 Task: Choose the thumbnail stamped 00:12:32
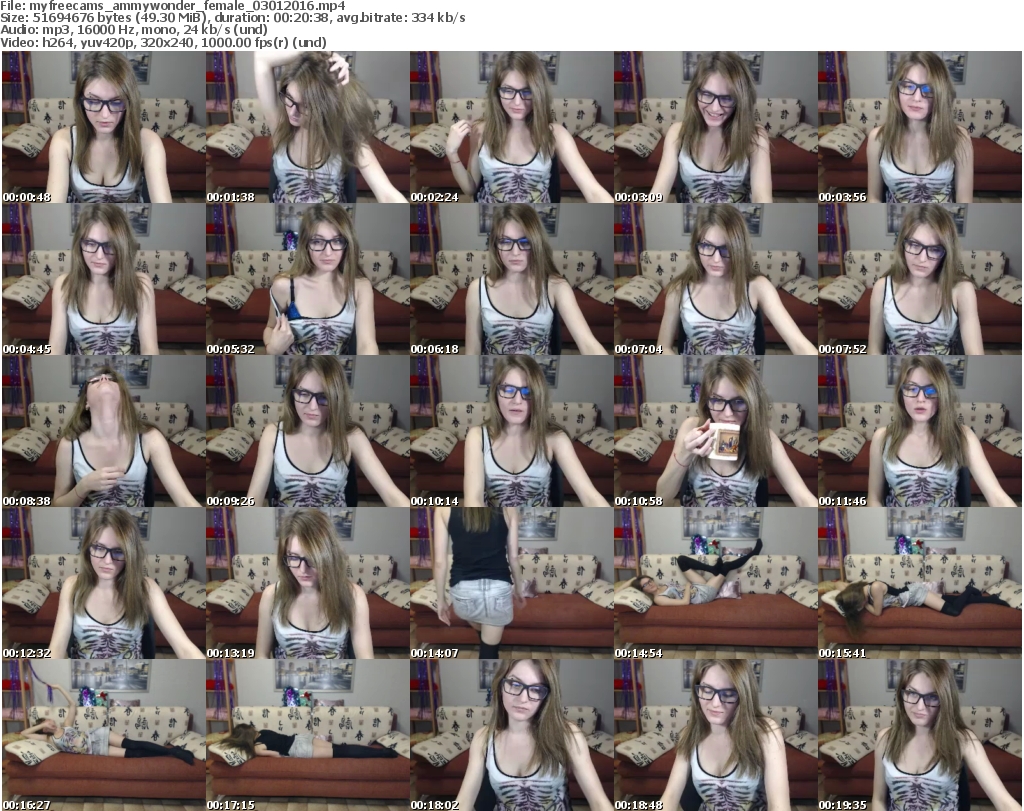[x=104, y=584]
